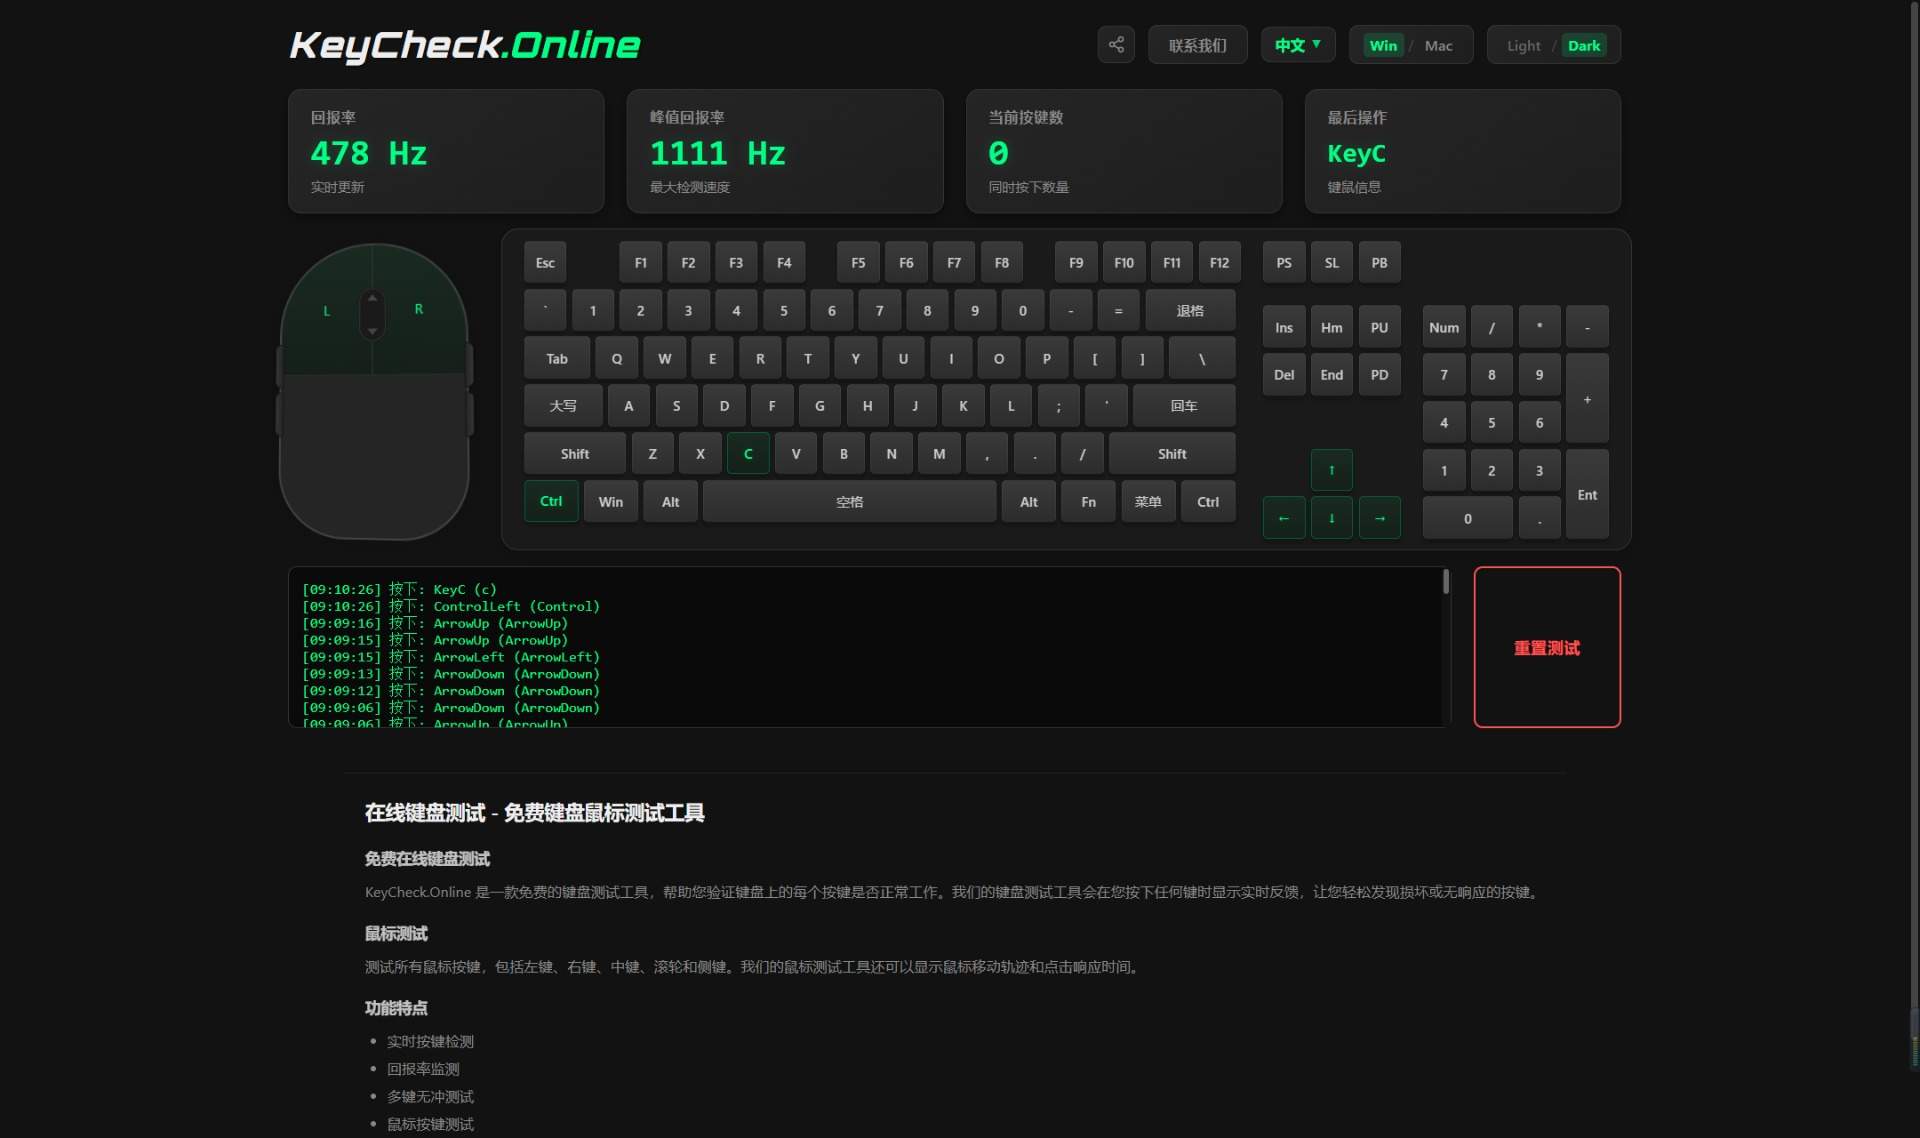
Task: Select the Dark theme
Action: point(1583,45)
